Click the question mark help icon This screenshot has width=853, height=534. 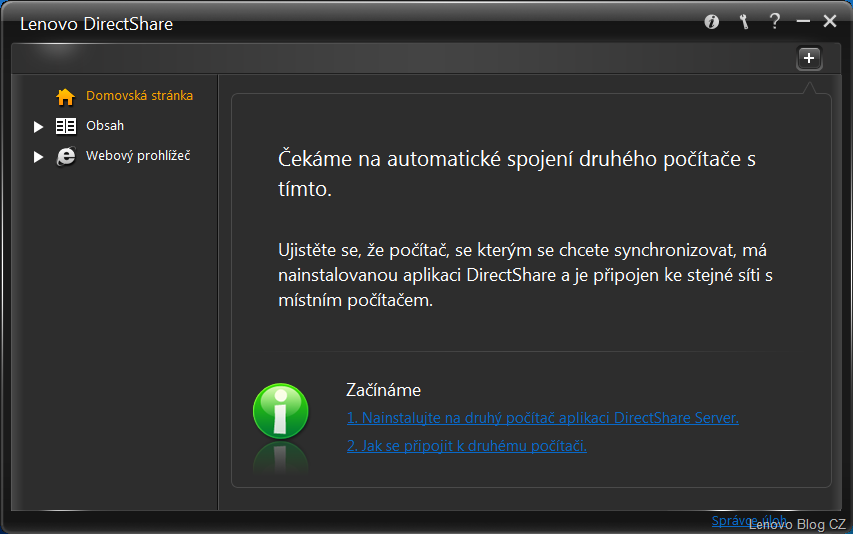pyautogui.click(x=774, y=22)
